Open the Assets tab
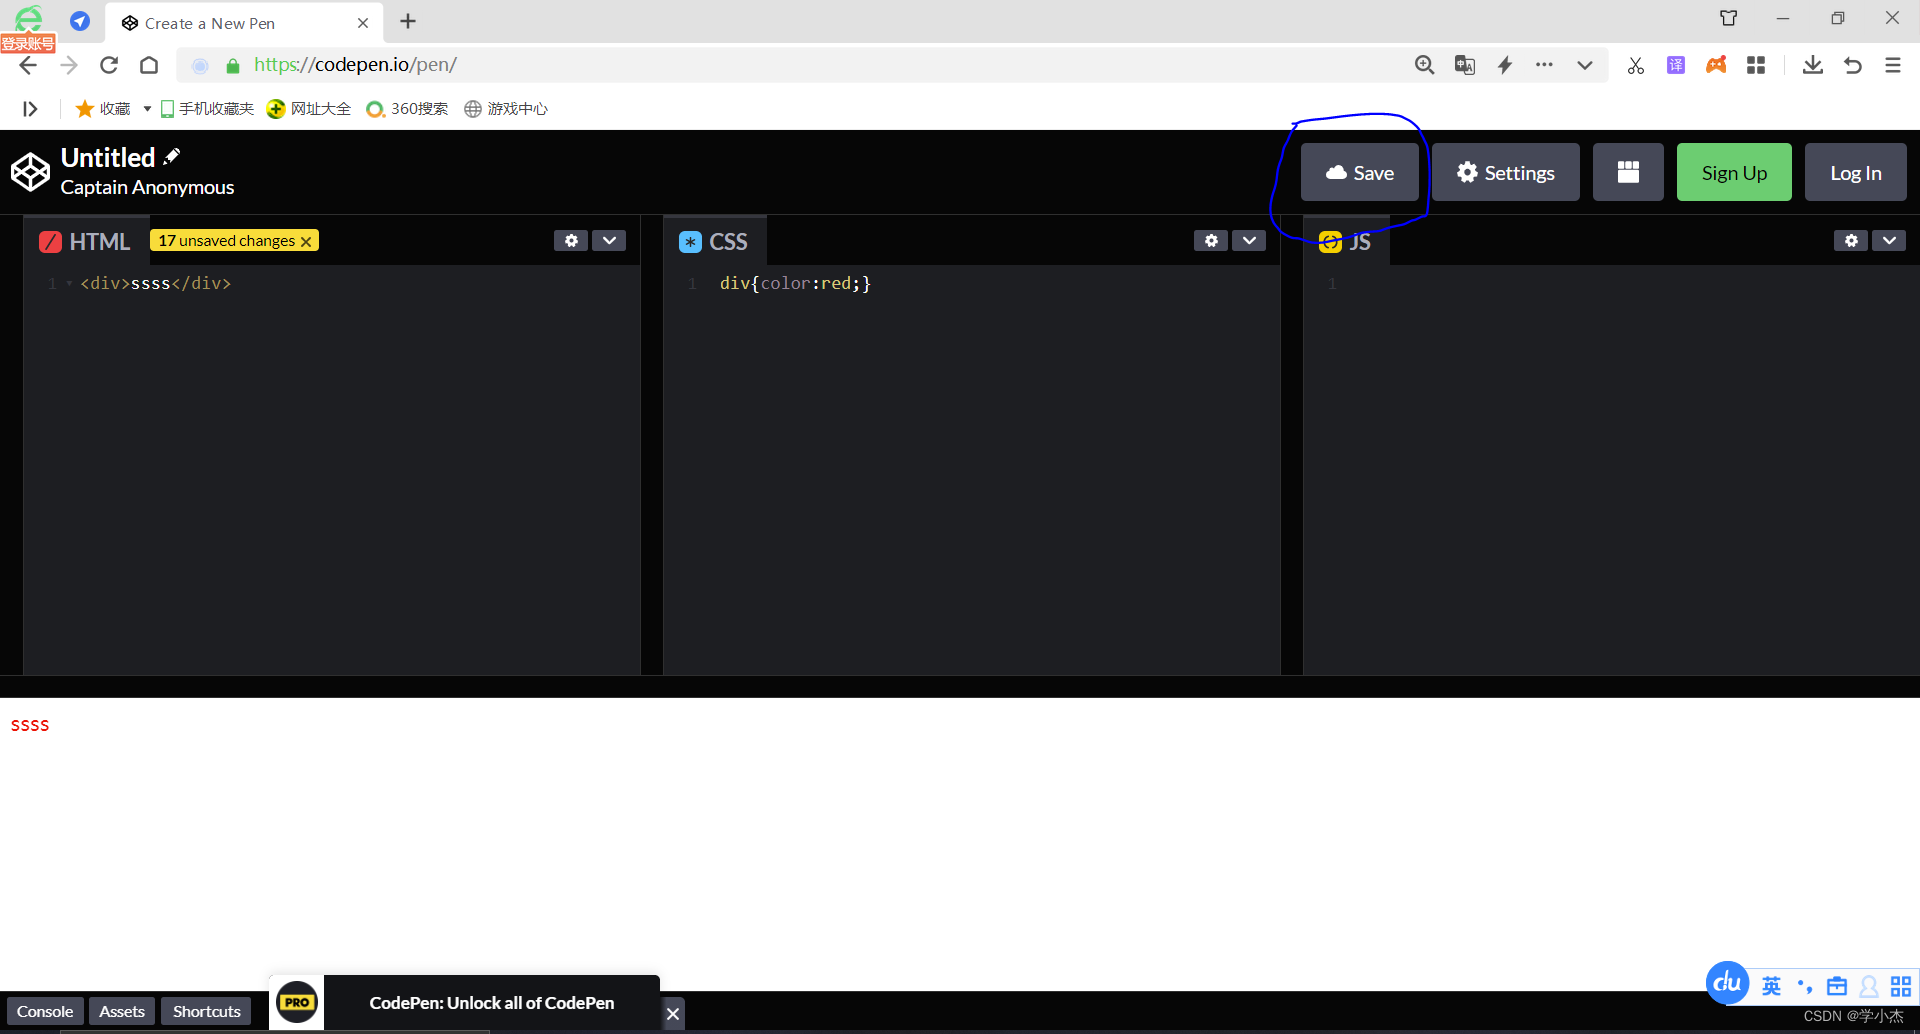The width and height of the screenshot is (1920, 1034). pyautogui.click(x=121, y=1011)
